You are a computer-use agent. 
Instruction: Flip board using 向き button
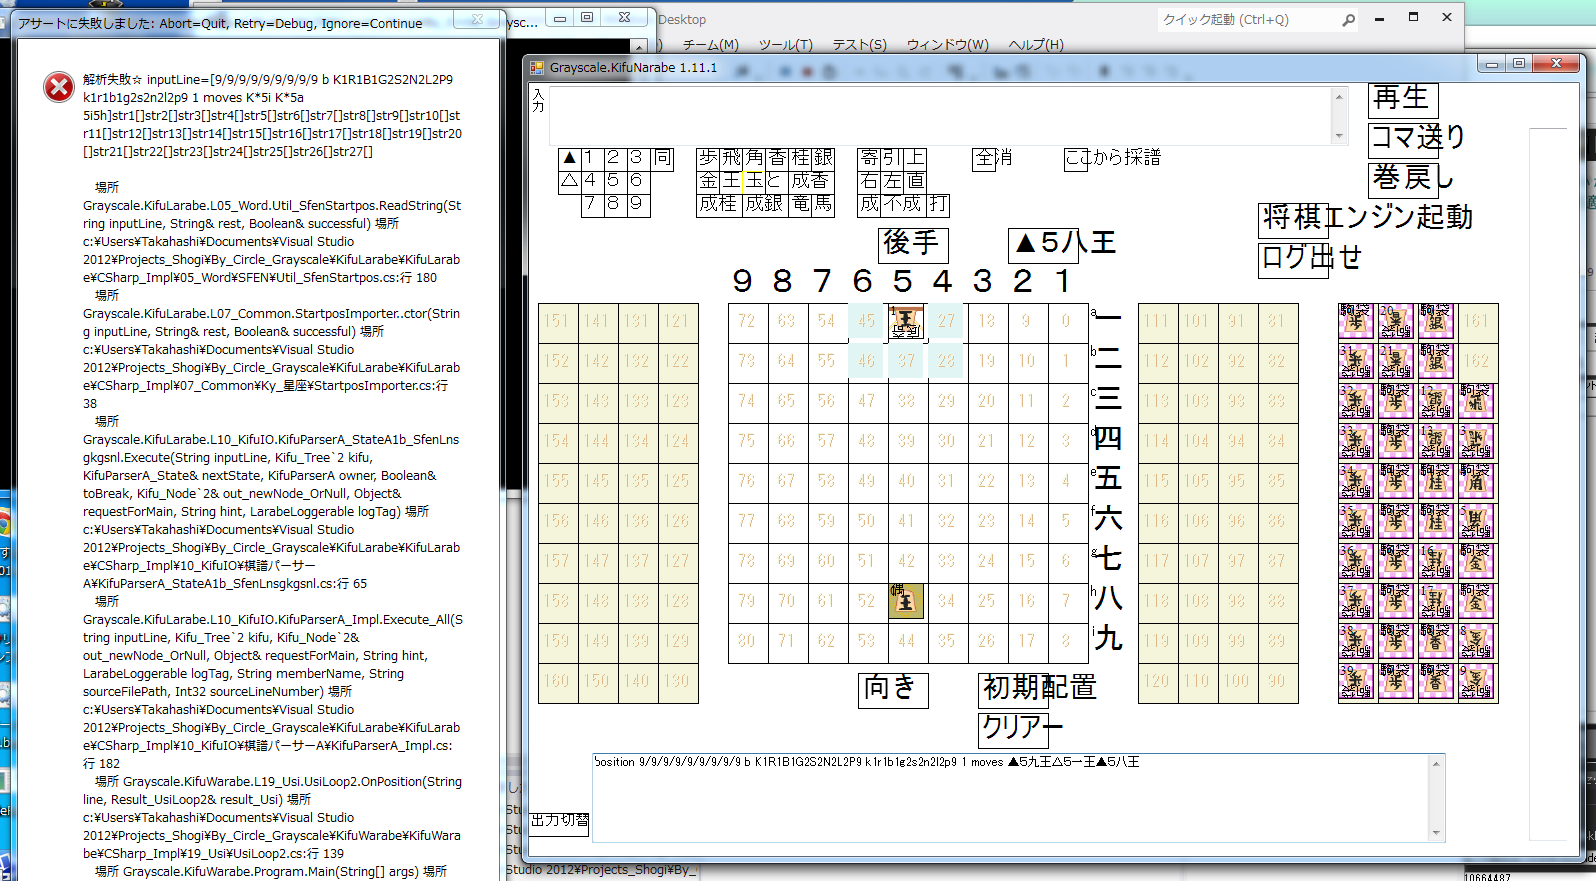[893, 689]
